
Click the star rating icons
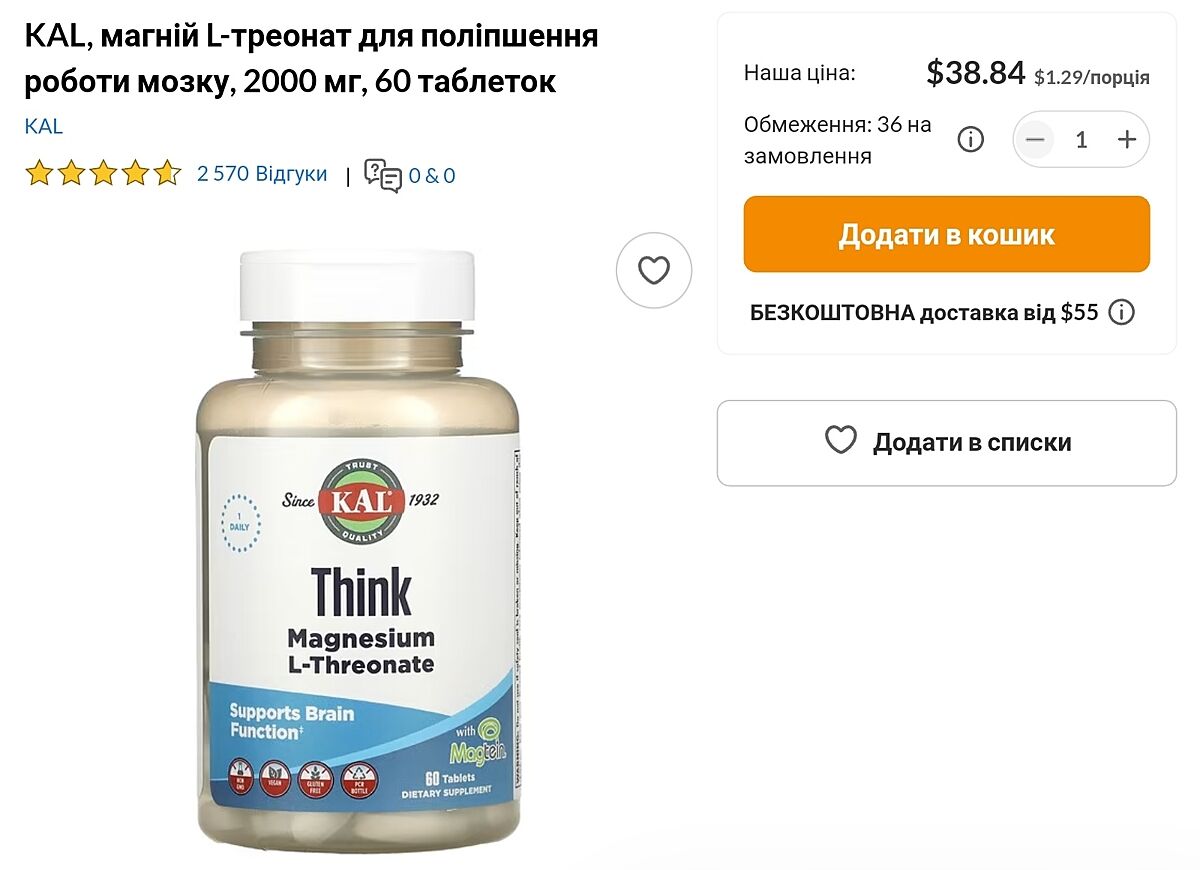tap(103, 174)
